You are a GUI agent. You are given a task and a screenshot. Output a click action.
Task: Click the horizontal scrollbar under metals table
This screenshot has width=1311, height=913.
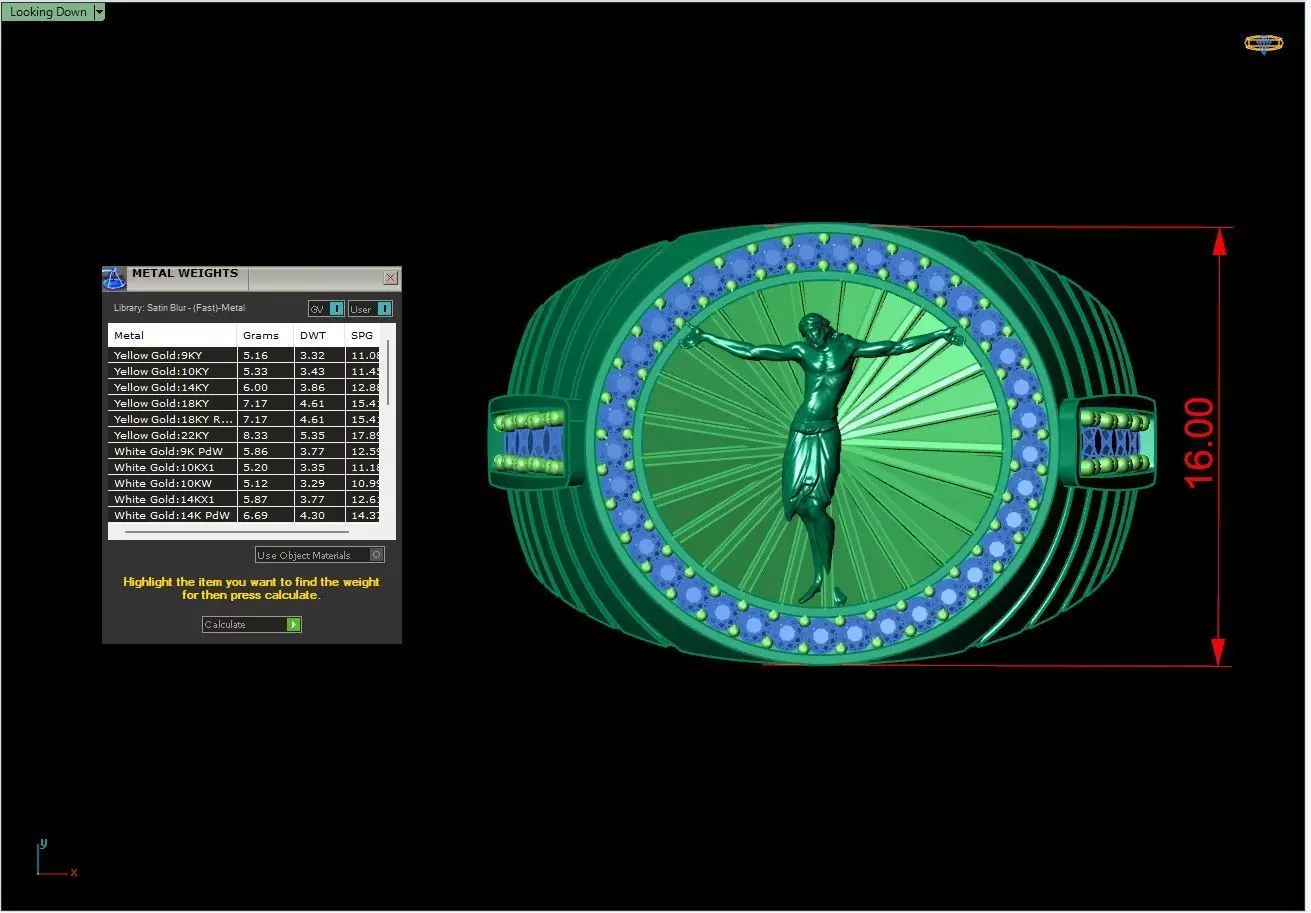point(236,532)
